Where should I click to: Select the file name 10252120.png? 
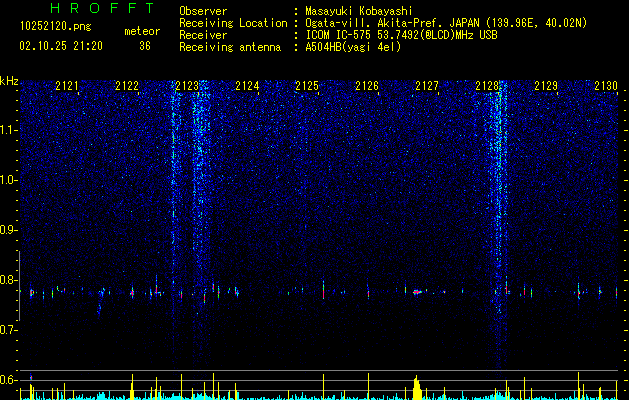(x=56, y=26)
